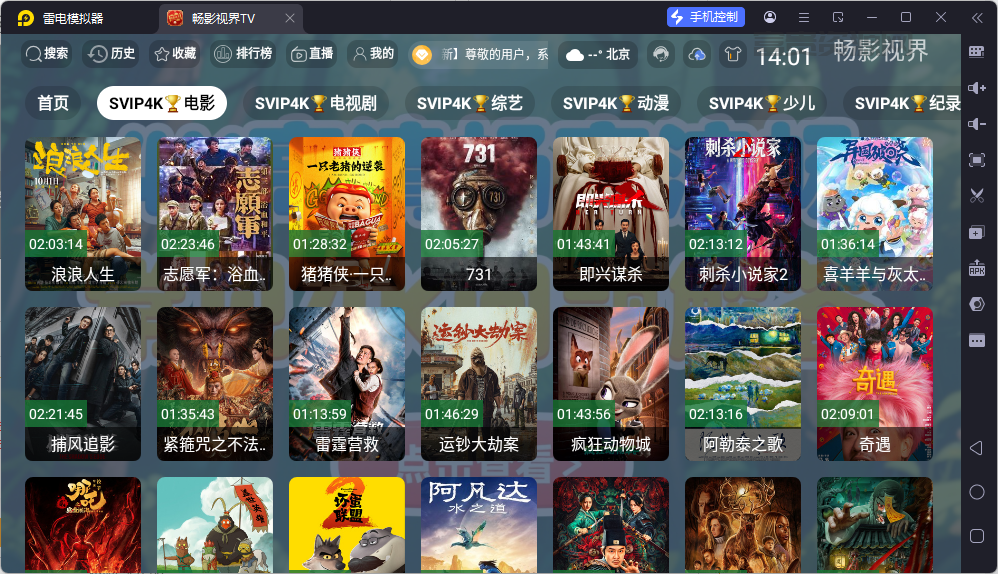Open the red flame 哪吒 poster
The width and height of the screenshot is (998, 574).
pos(83,524)
